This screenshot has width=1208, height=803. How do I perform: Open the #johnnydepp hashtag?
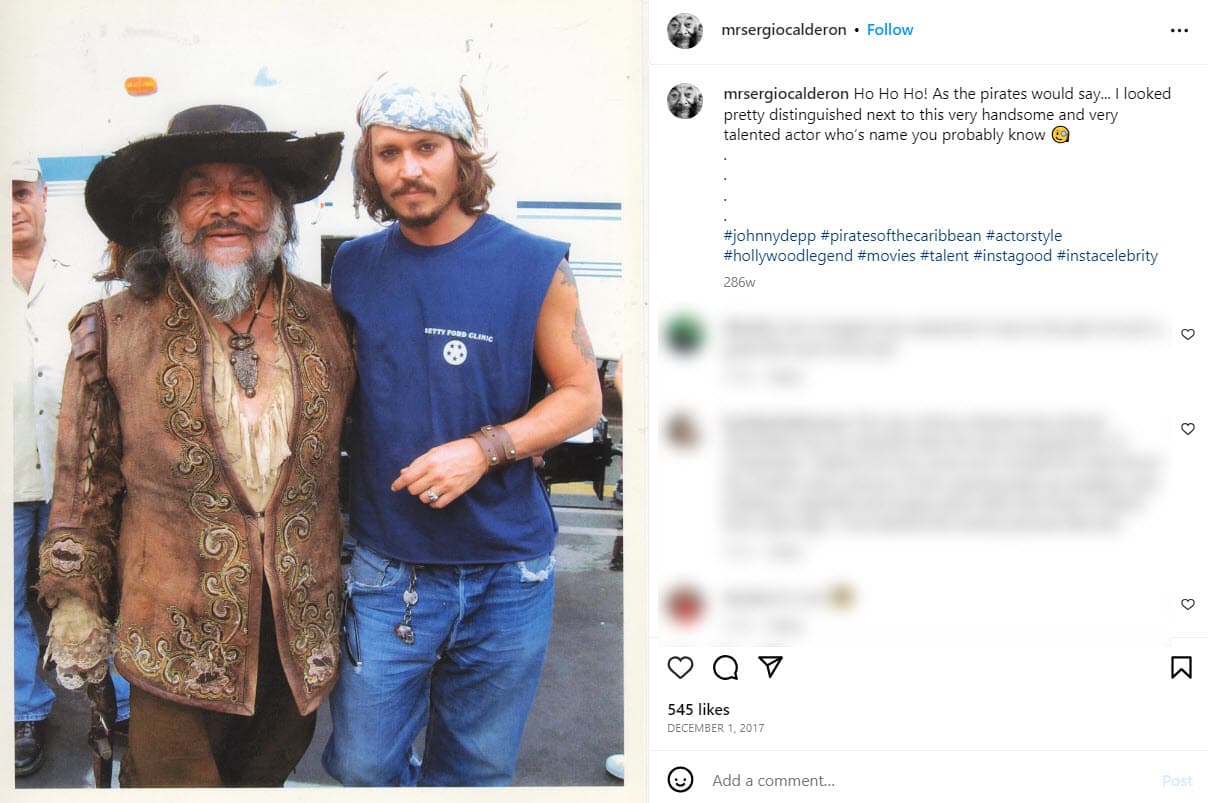tap(757, 235)
